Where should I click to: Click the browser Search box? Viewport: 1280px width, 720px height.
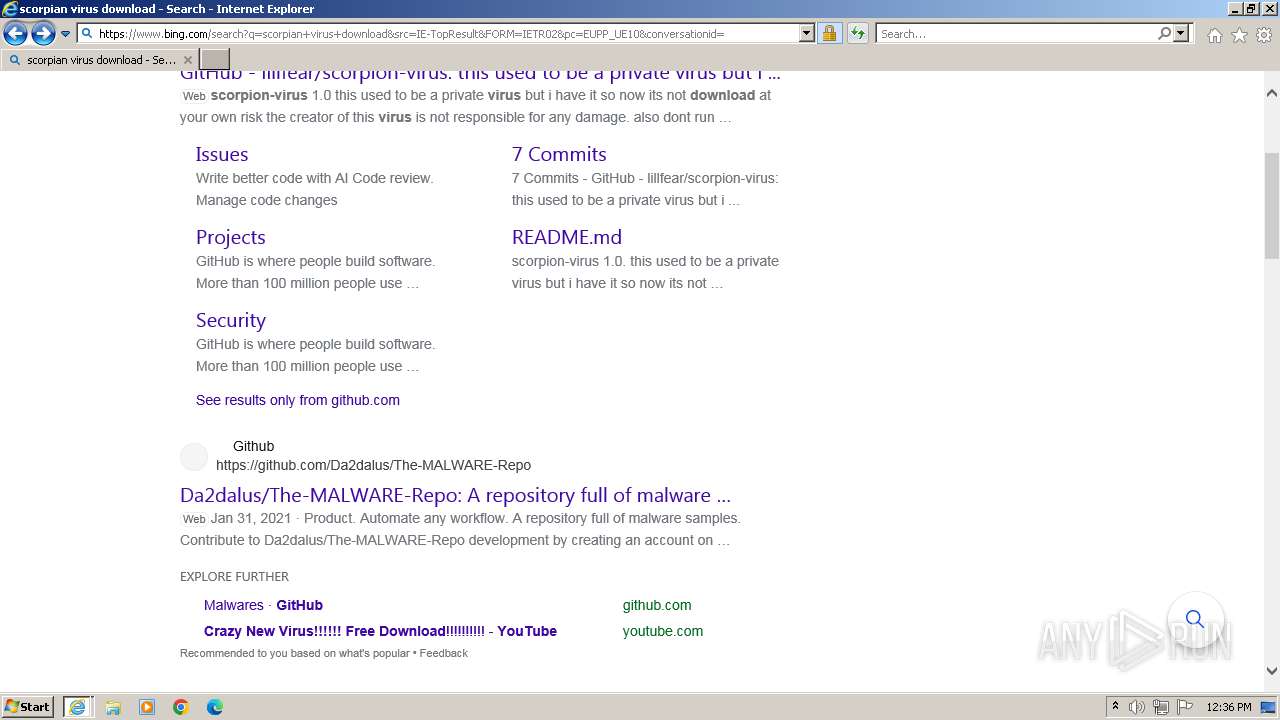click(1016, 34)
